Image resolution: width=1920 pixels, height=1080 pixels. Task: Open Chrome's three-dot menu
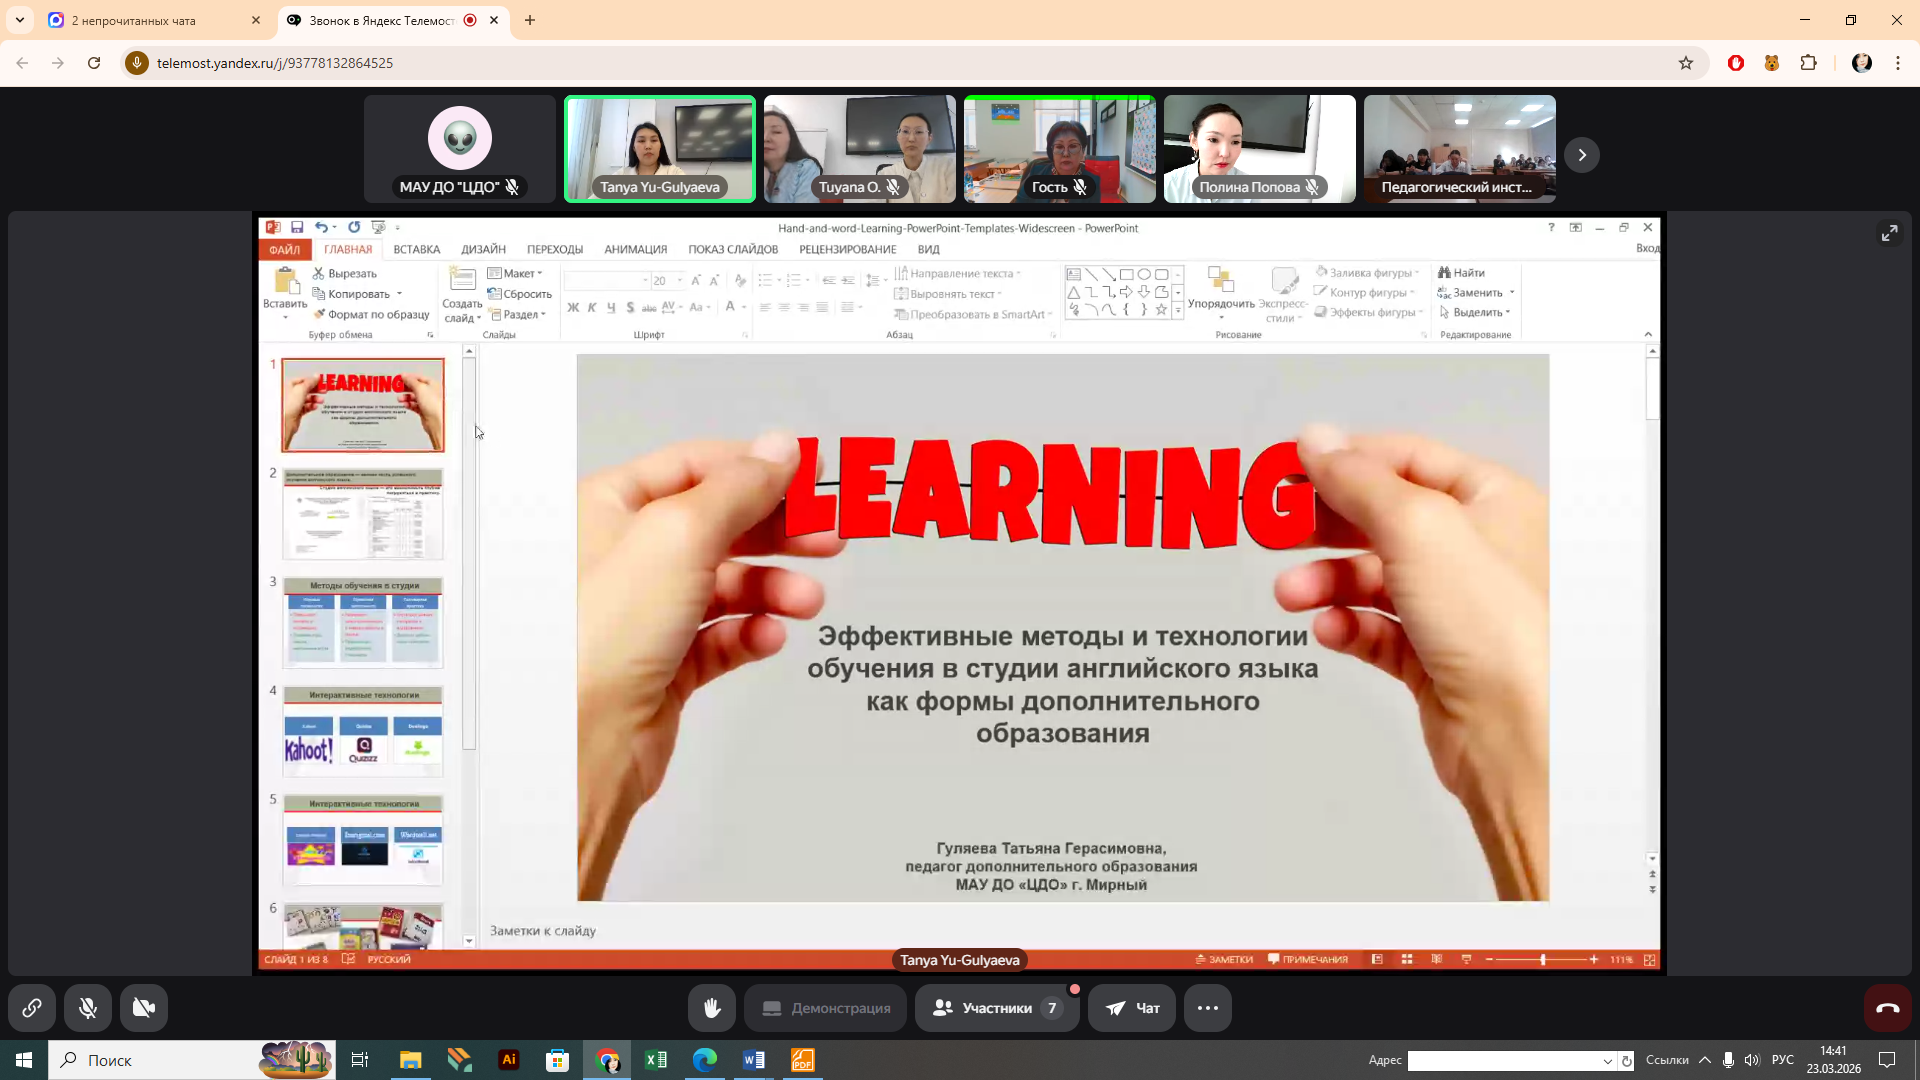1897,63
